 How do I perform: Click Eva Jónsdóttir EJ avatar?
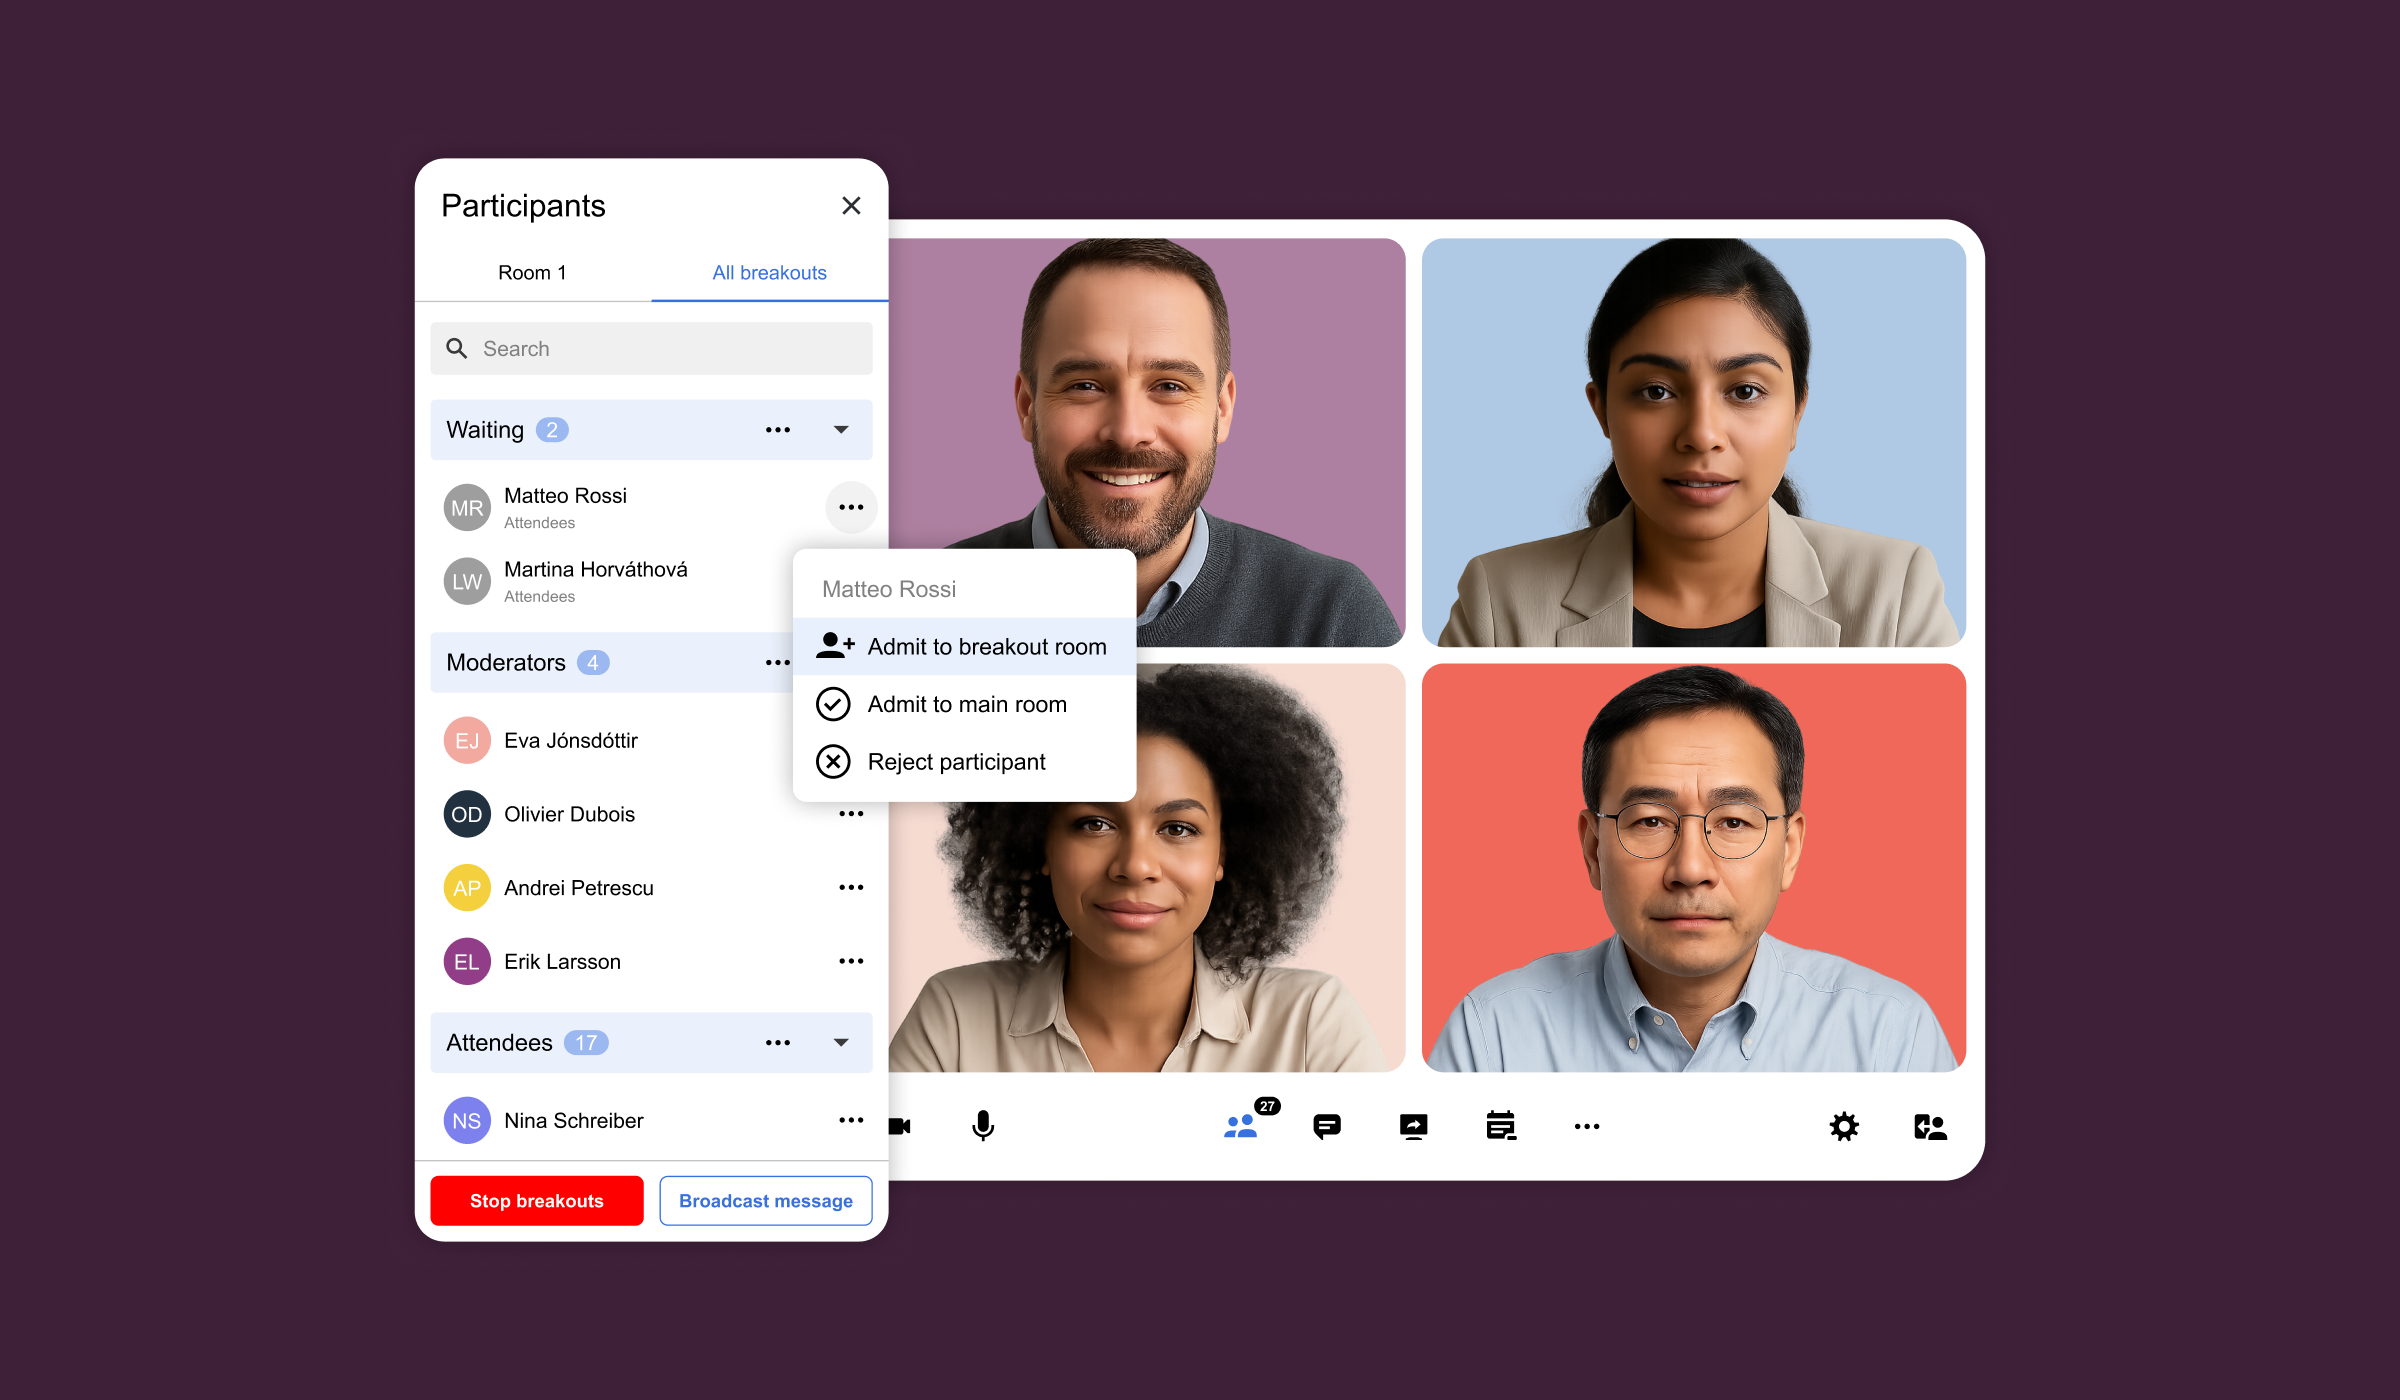[x=467, y=741]
